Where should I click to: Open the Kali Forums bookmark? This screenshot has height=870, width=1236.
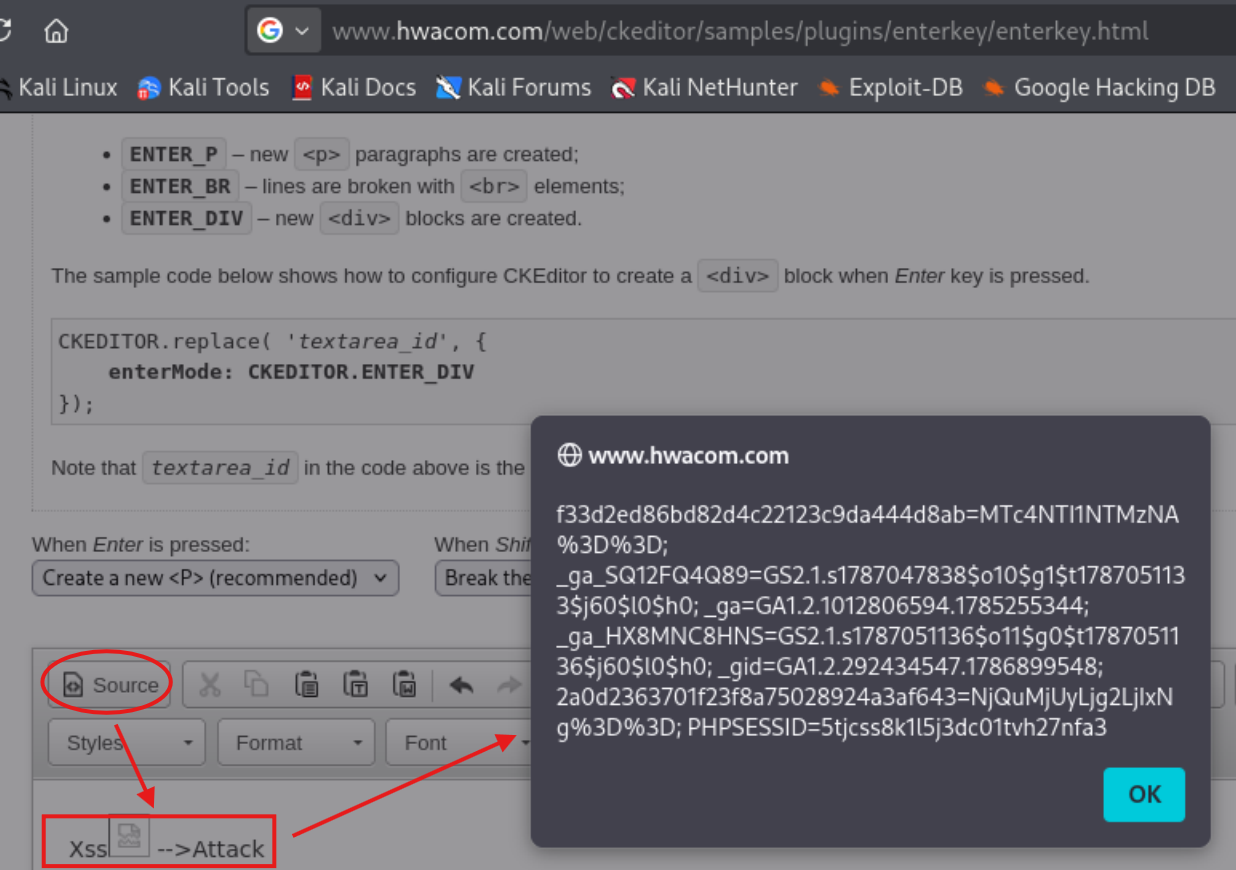point(513,88)
